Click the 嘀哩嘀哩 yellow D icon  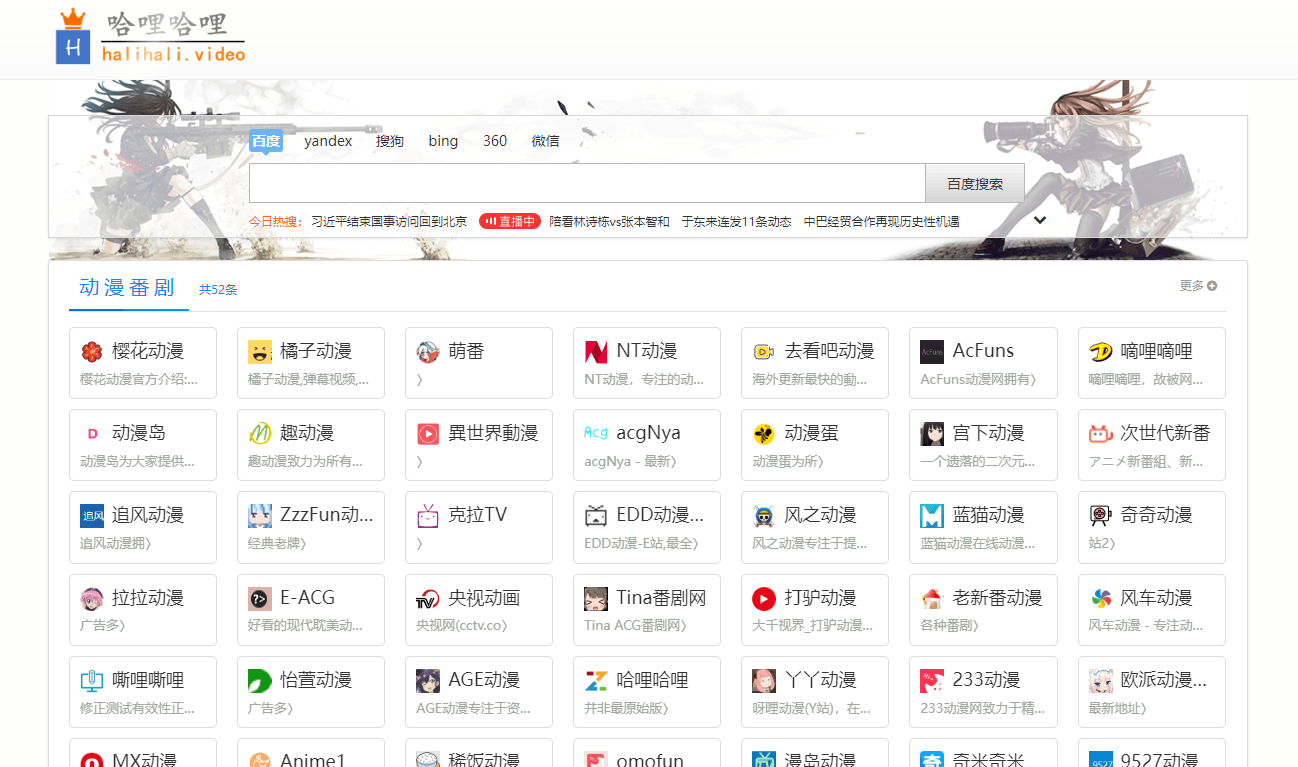(x=1101, y=352)
